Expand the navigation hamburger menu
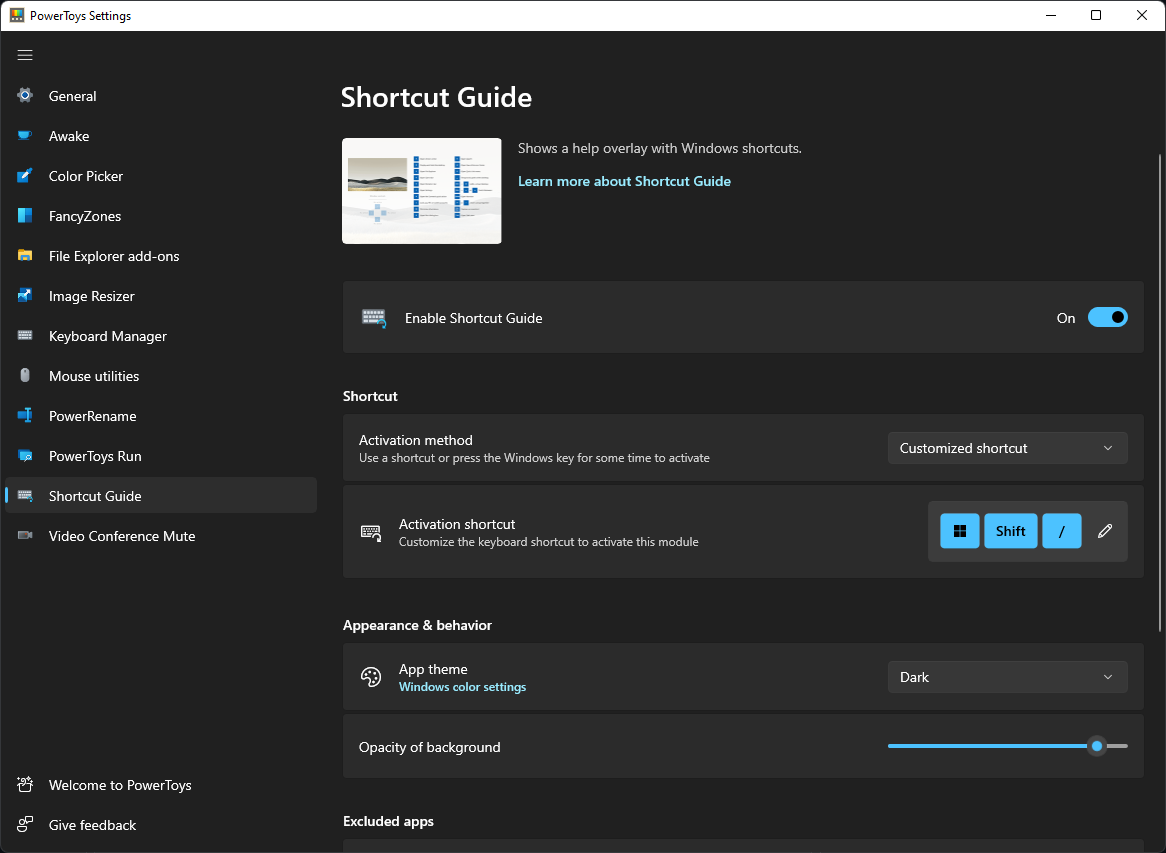This screenshot has height=853, width=1166. coord(25,55)
